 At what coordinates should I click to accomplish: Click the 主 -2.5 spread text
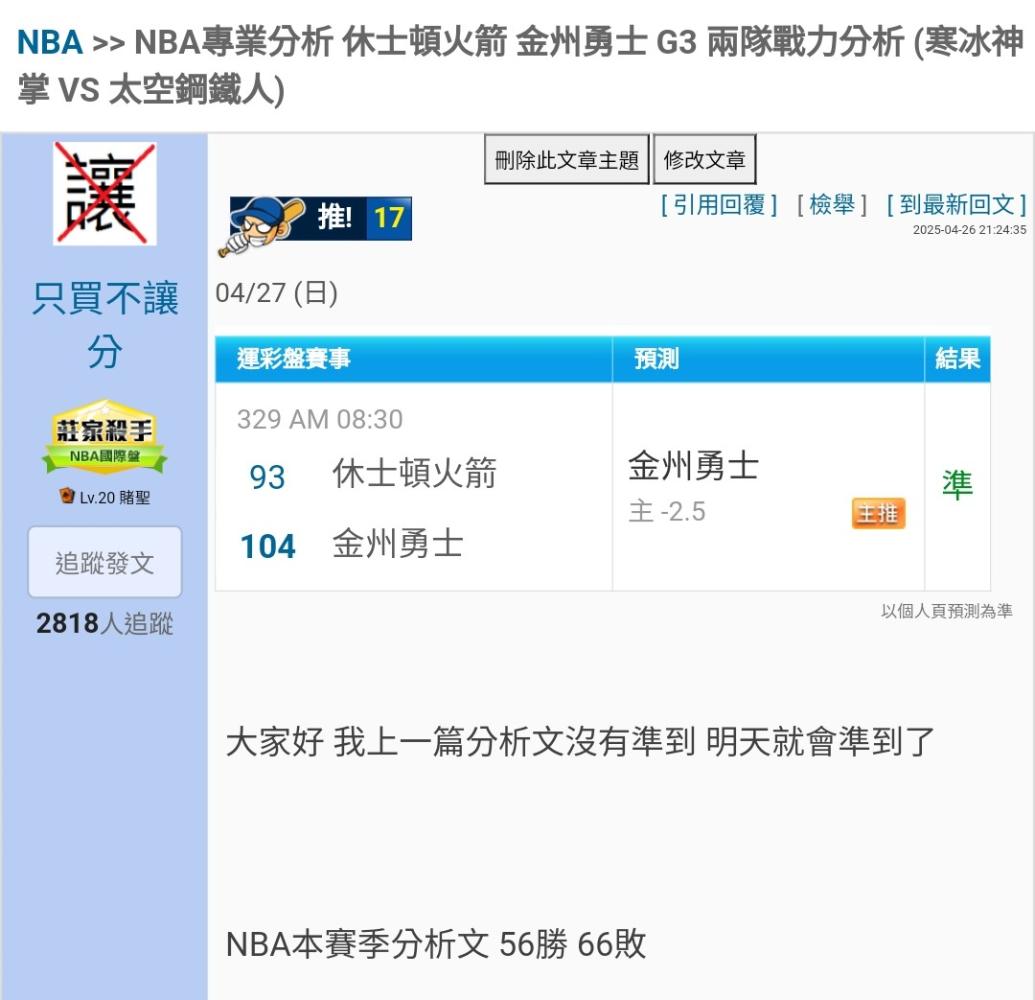(667, 512)
